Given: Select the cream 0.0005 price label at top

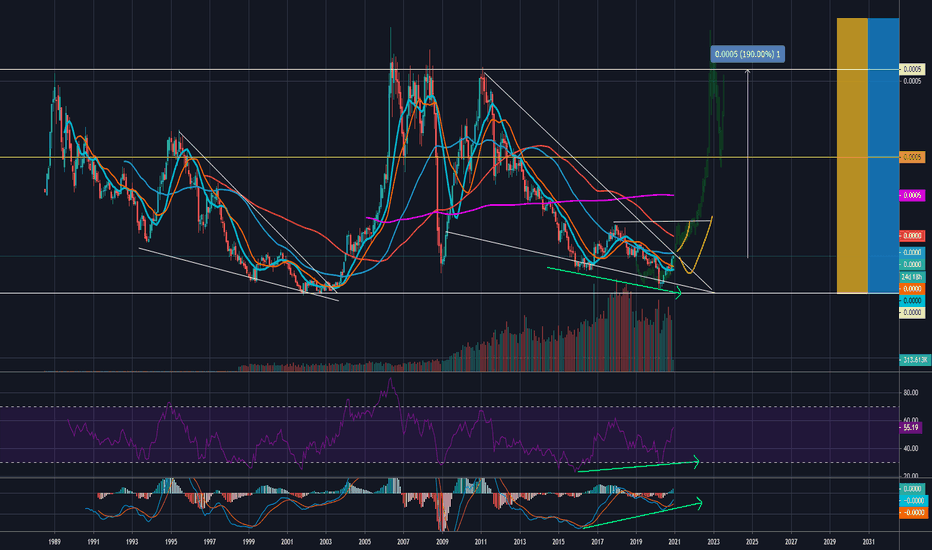Looking at the screenshot, I should coord(912,70).
